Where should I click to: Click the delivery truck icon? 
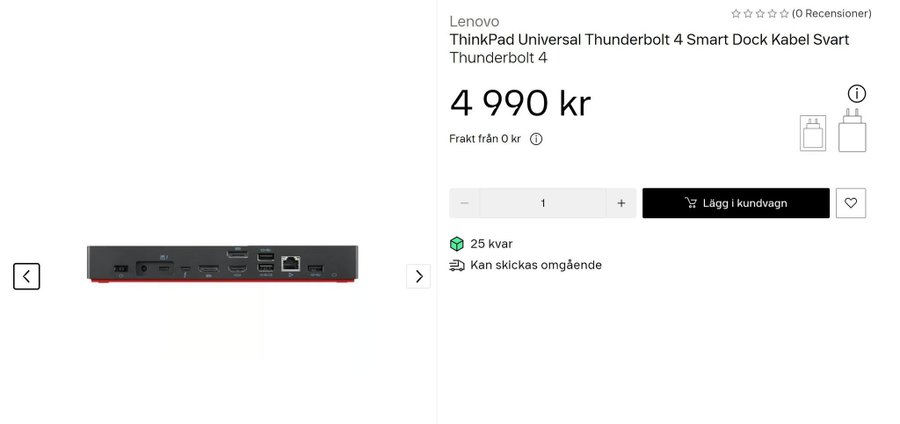pyautogui.click(x=457, y=265)
